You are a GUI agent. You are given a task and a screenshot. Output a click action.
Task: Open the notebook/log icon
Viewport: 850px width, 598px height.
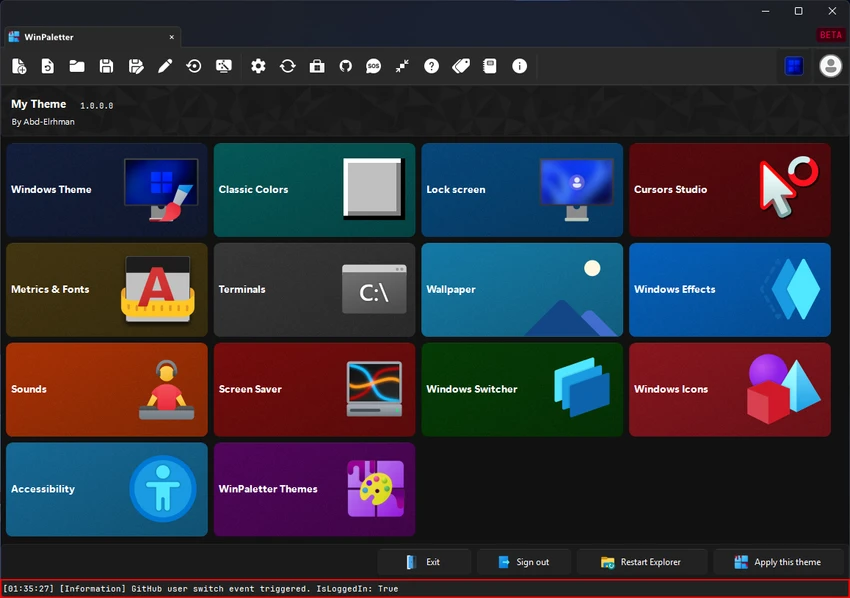point(490,66)
